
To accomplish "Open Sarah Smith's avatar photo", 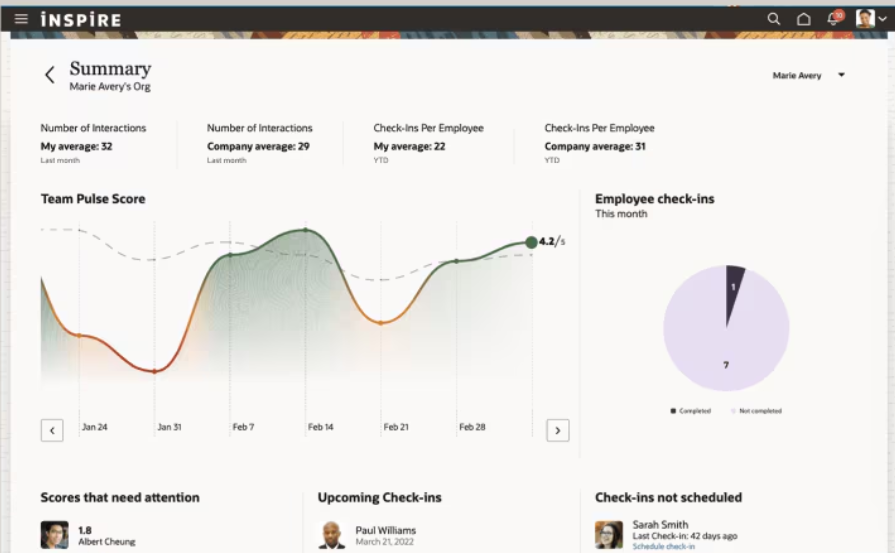I will (x=609, y=535).
